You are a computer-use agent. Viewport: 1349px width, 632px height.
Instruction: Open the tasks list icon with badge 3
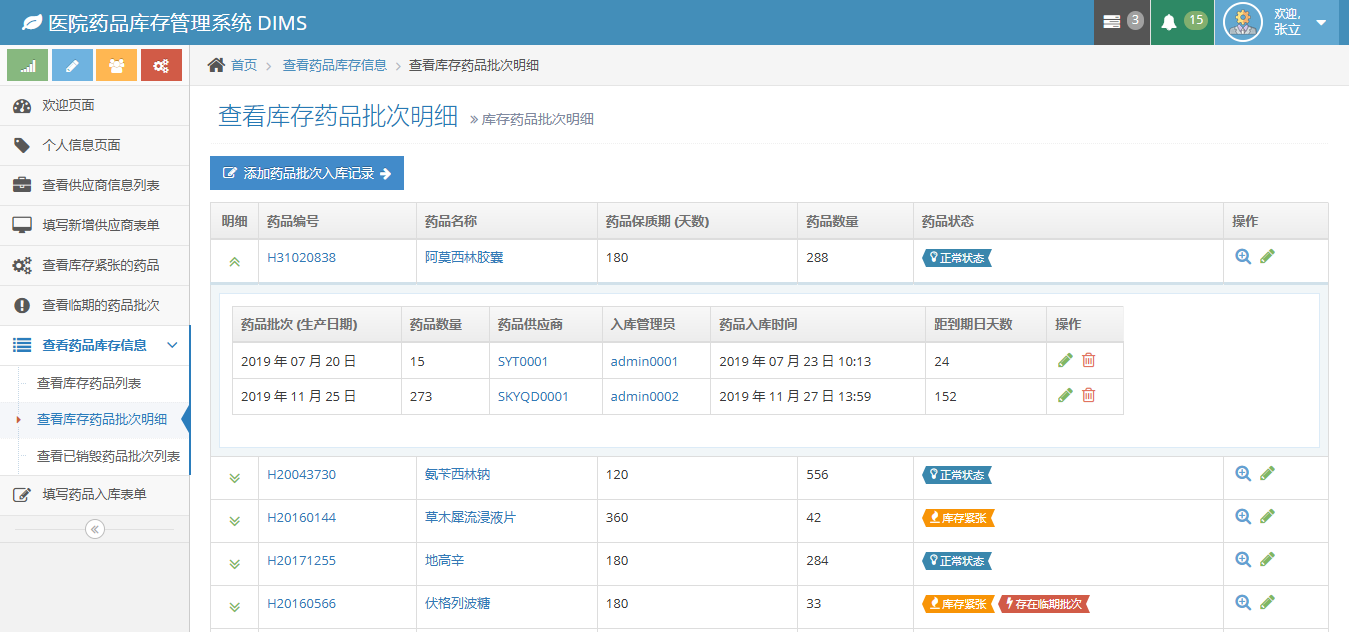pyautogui.click(x=1122, y=22)
